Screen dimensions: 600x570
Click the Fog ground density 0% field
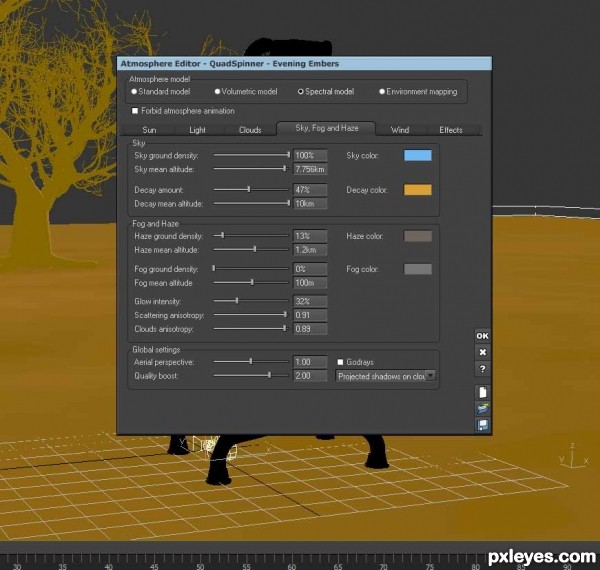click(310, 269)
